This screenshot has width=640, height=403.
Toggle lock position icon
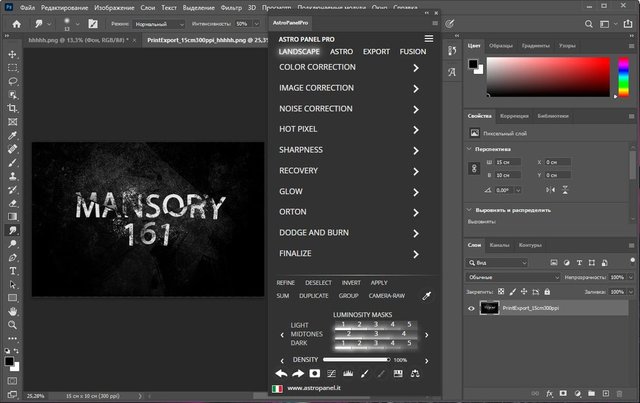pos(524,292)
